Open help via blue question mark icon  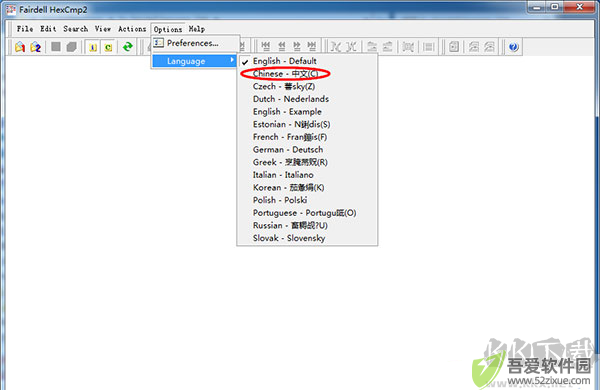514,47
